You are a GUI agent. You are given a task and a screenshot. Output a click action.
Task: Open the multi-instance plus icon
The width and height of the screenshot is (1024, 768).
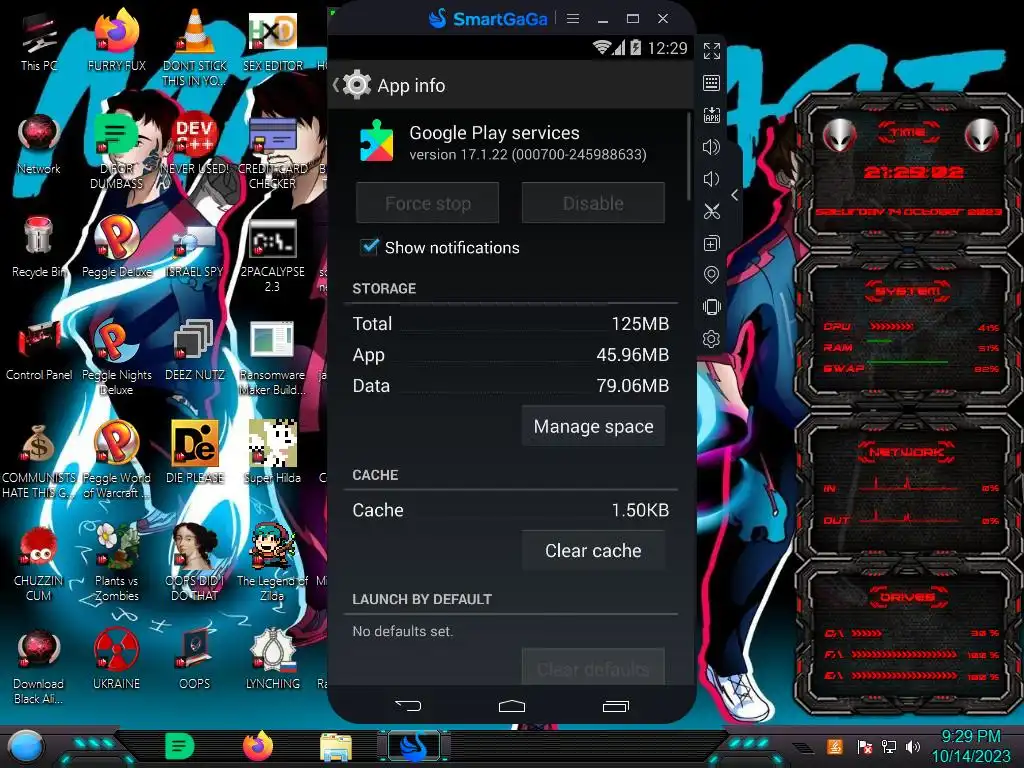(x=712, y=243)
